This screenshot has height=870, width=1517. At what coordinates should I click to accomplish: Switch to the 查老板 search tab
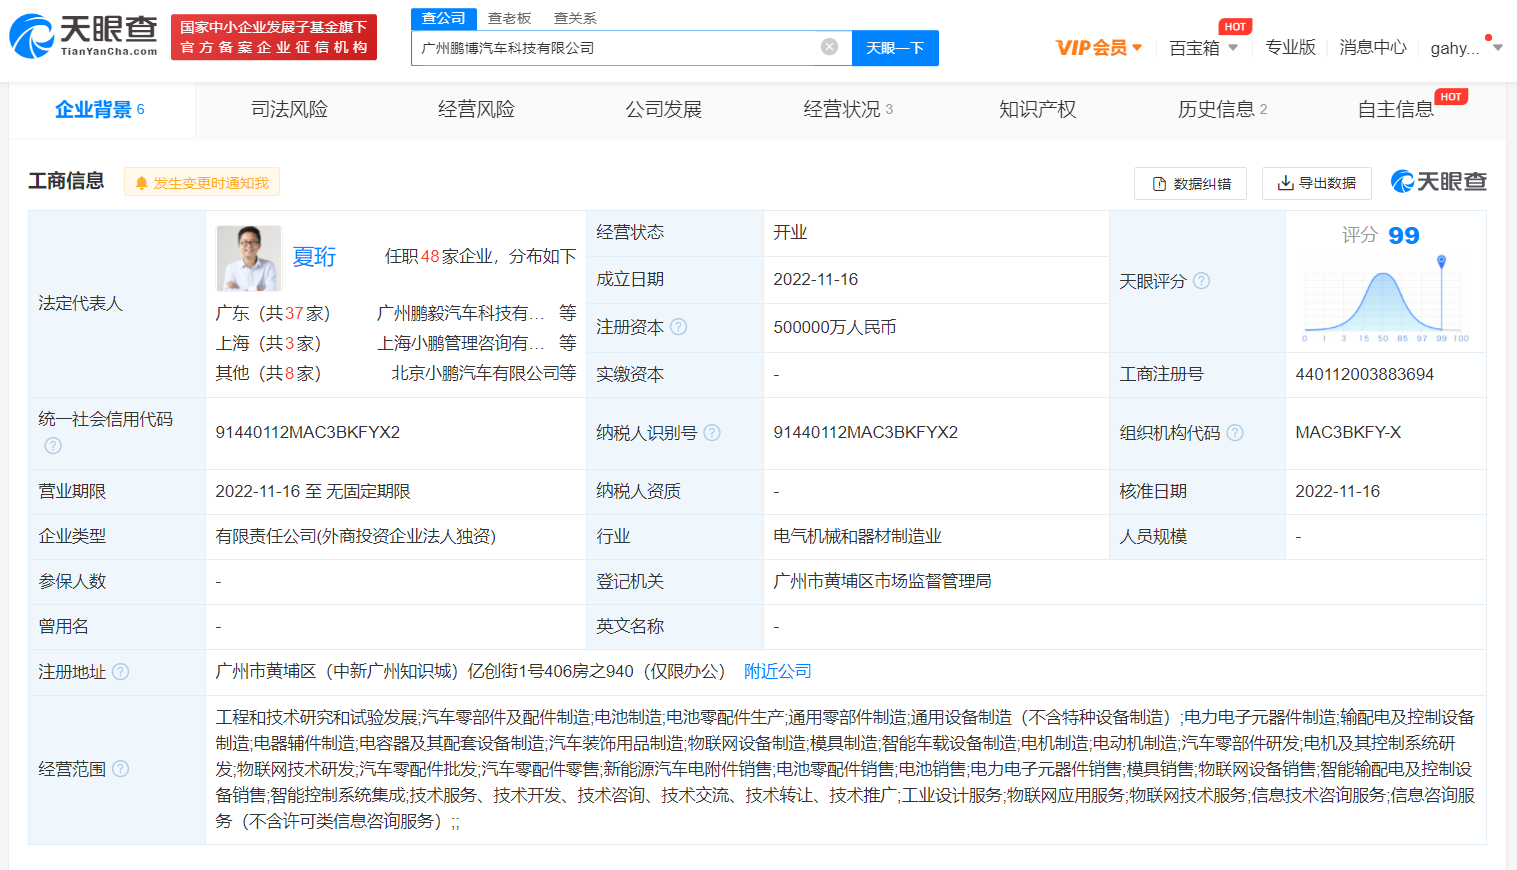509,18
